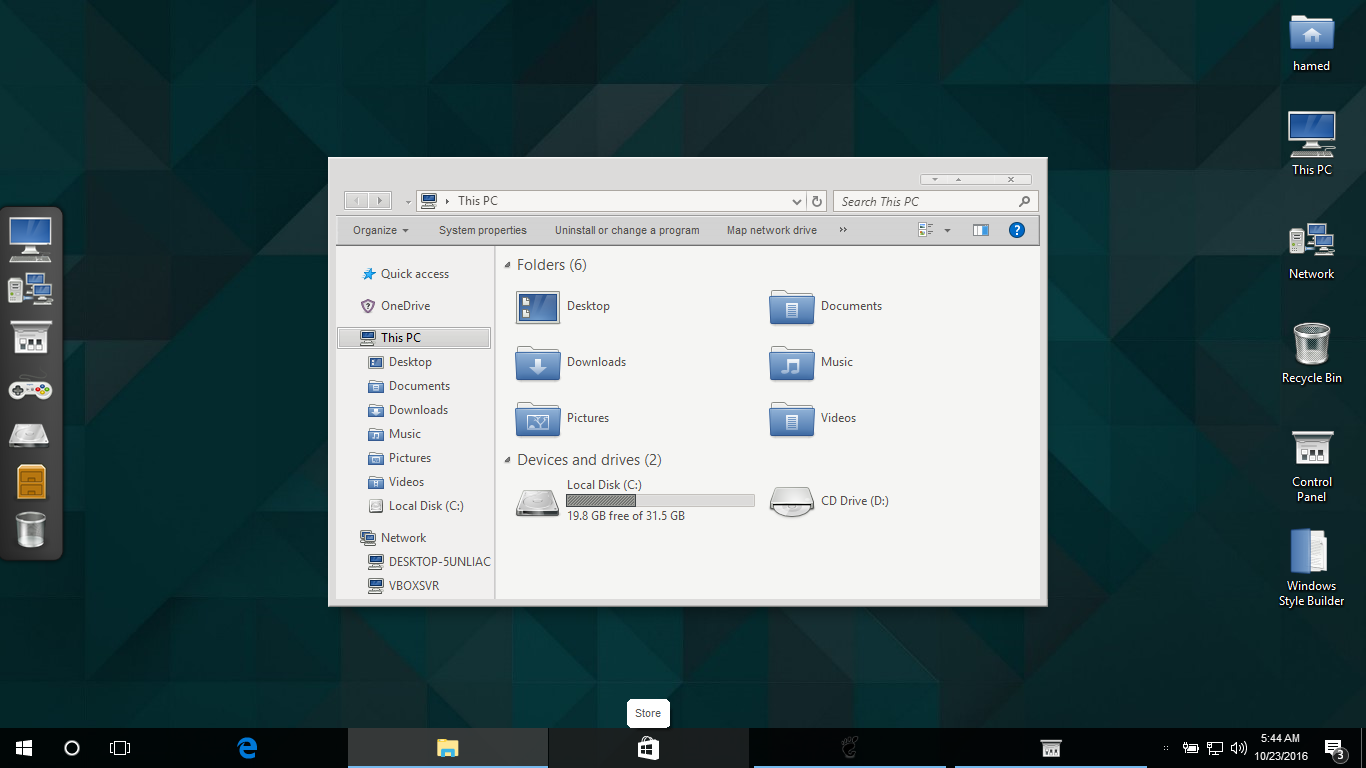Click the file cabinet icon in the dock
Screen dimensions: 1366x768
tap(31, 482)
